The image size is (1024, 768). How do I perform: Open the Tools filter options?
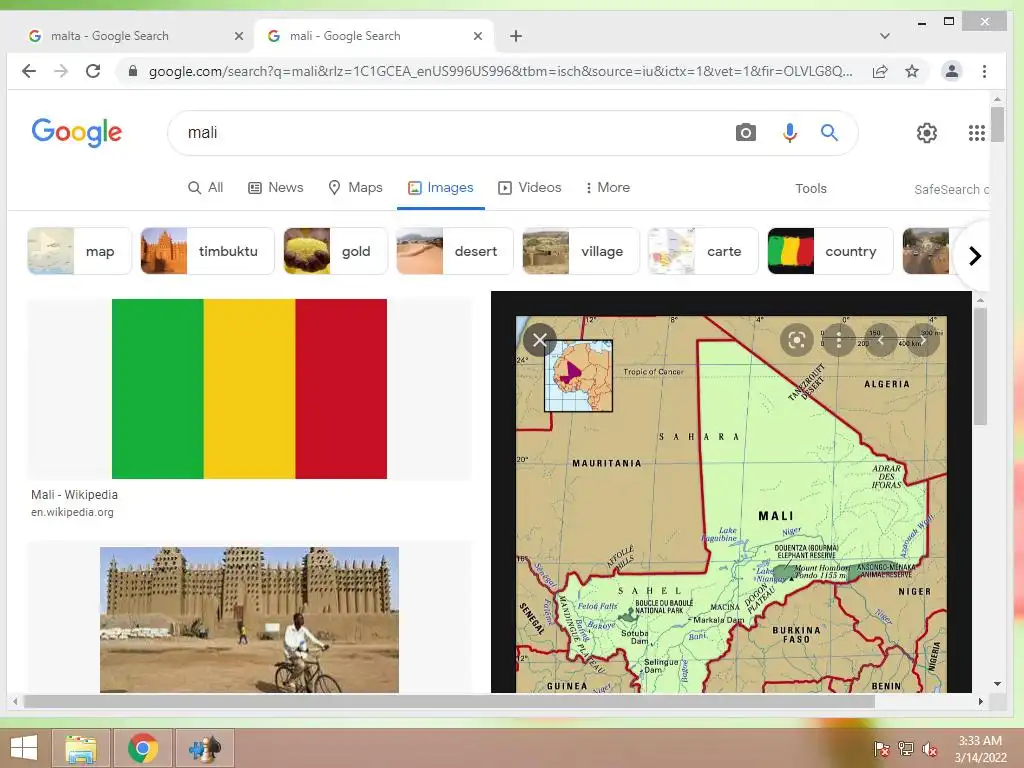pos(810,189)
